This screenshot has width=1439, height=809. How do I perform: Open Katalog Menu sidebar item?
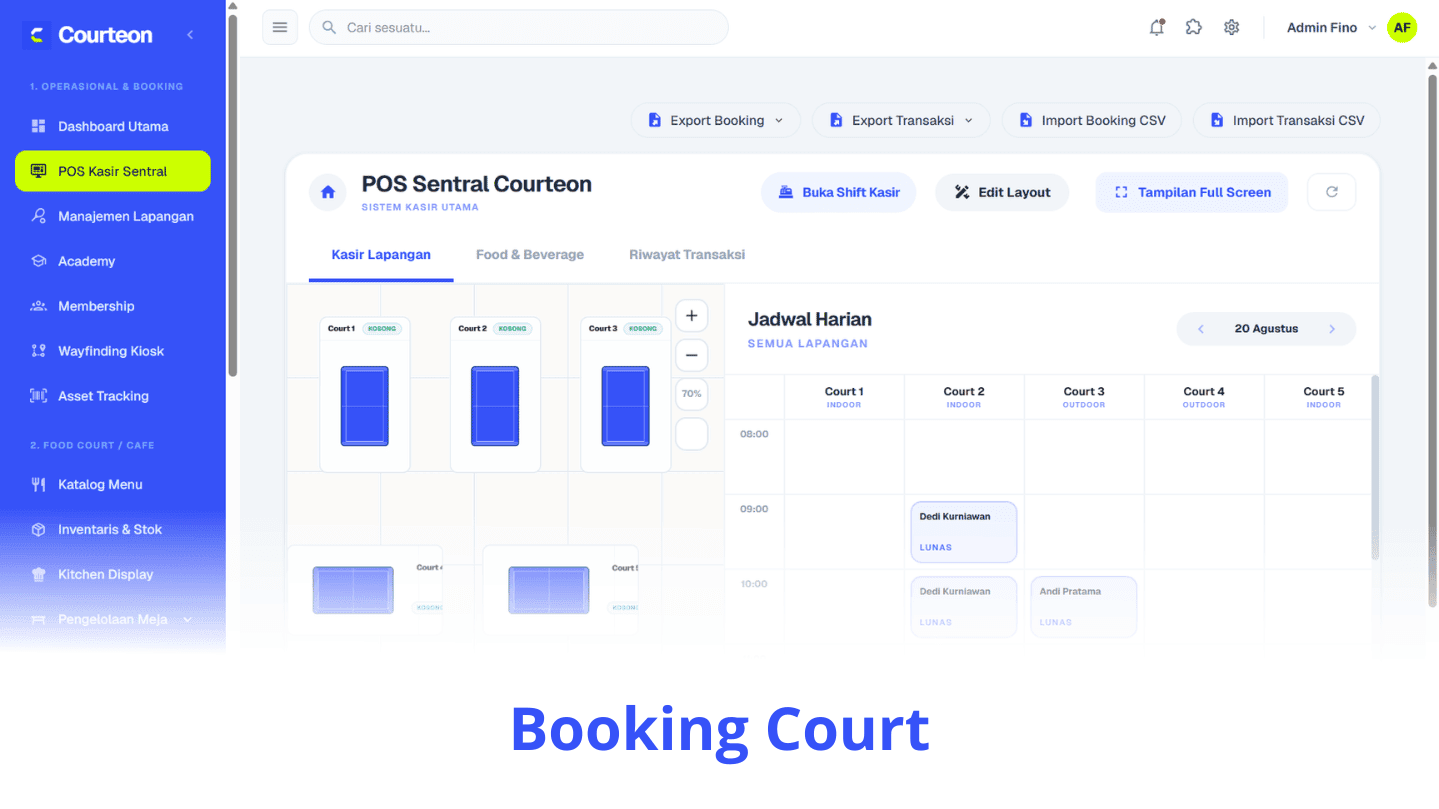point(113,484)
